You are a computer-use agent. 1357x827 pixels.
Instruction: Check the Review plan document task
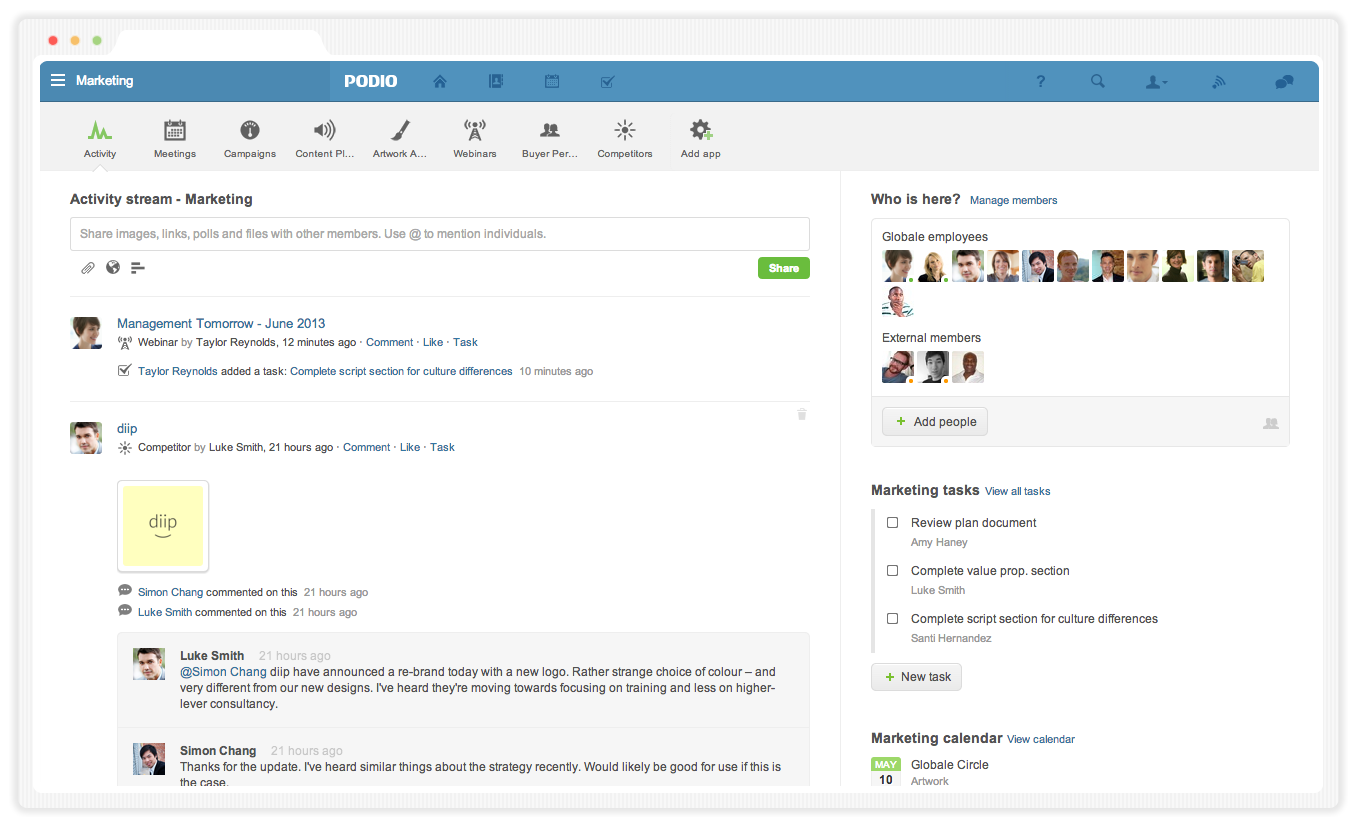click(893, 523)
